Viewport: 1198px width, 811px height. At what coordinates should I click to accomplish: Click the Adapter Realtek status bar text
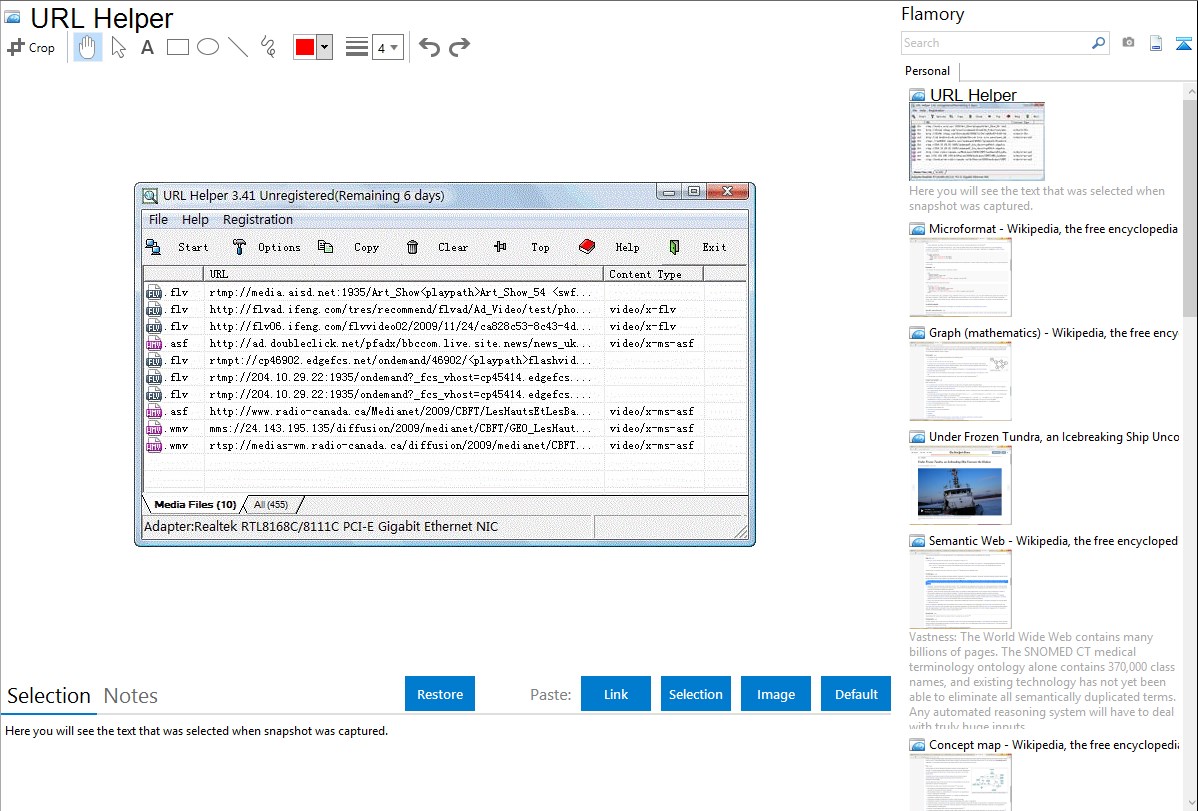(321, 527)
